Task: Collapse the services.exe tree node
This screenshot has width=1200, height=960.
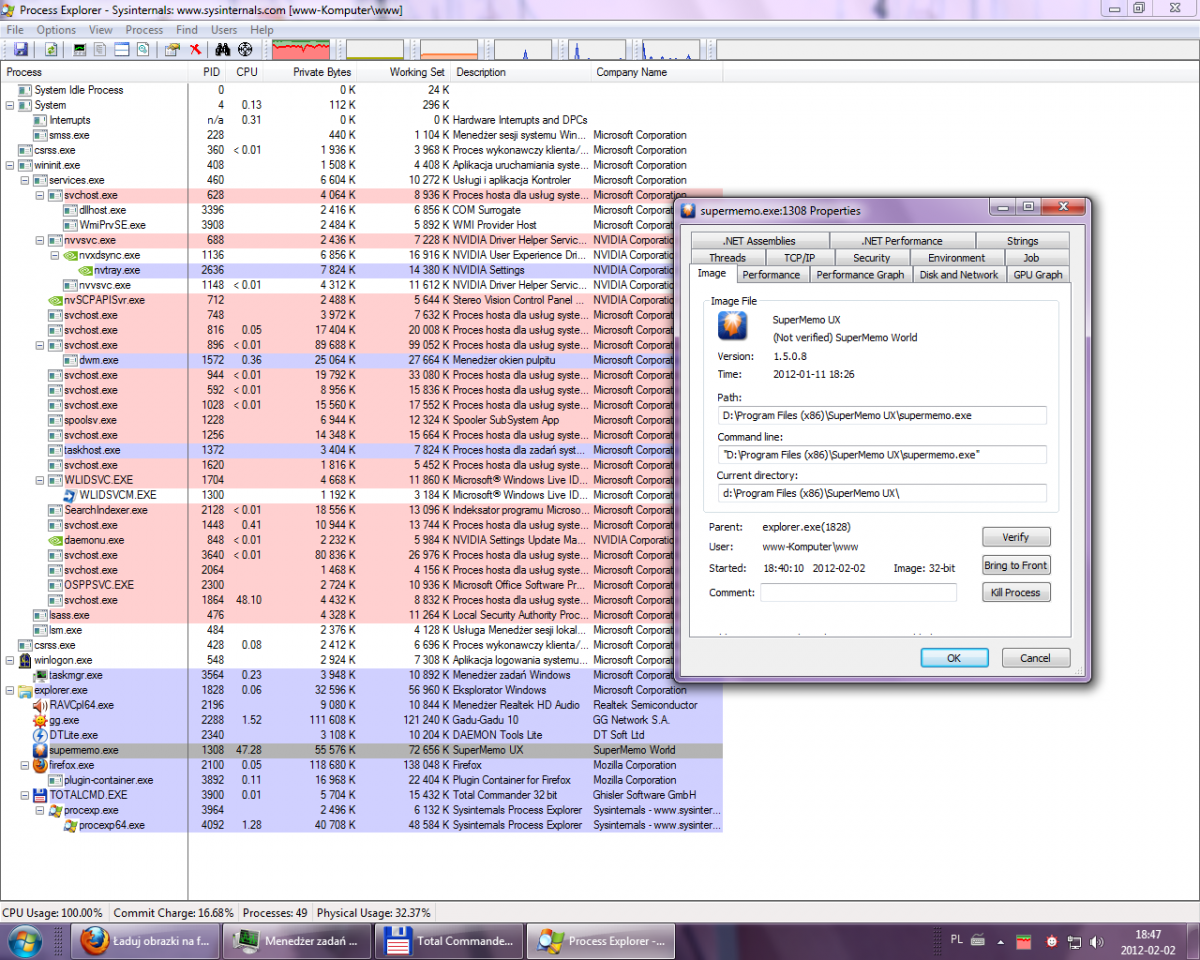Action: (25, 180)
